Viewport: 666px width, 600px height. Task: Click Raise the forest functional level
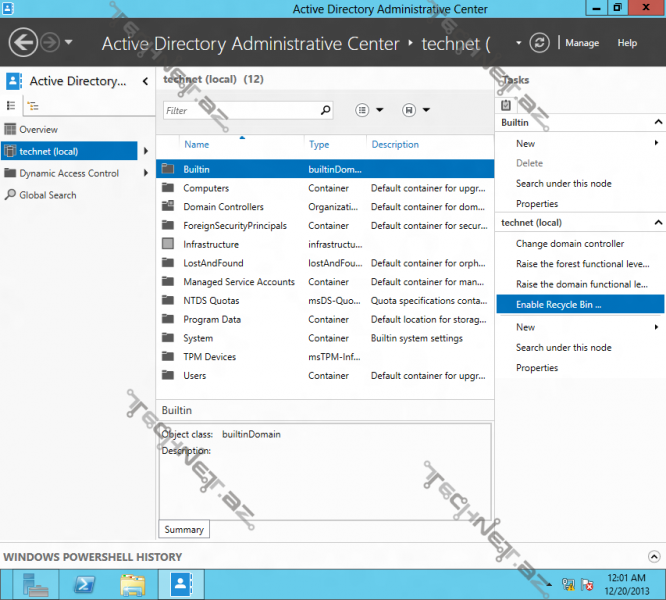coord(582,264)
